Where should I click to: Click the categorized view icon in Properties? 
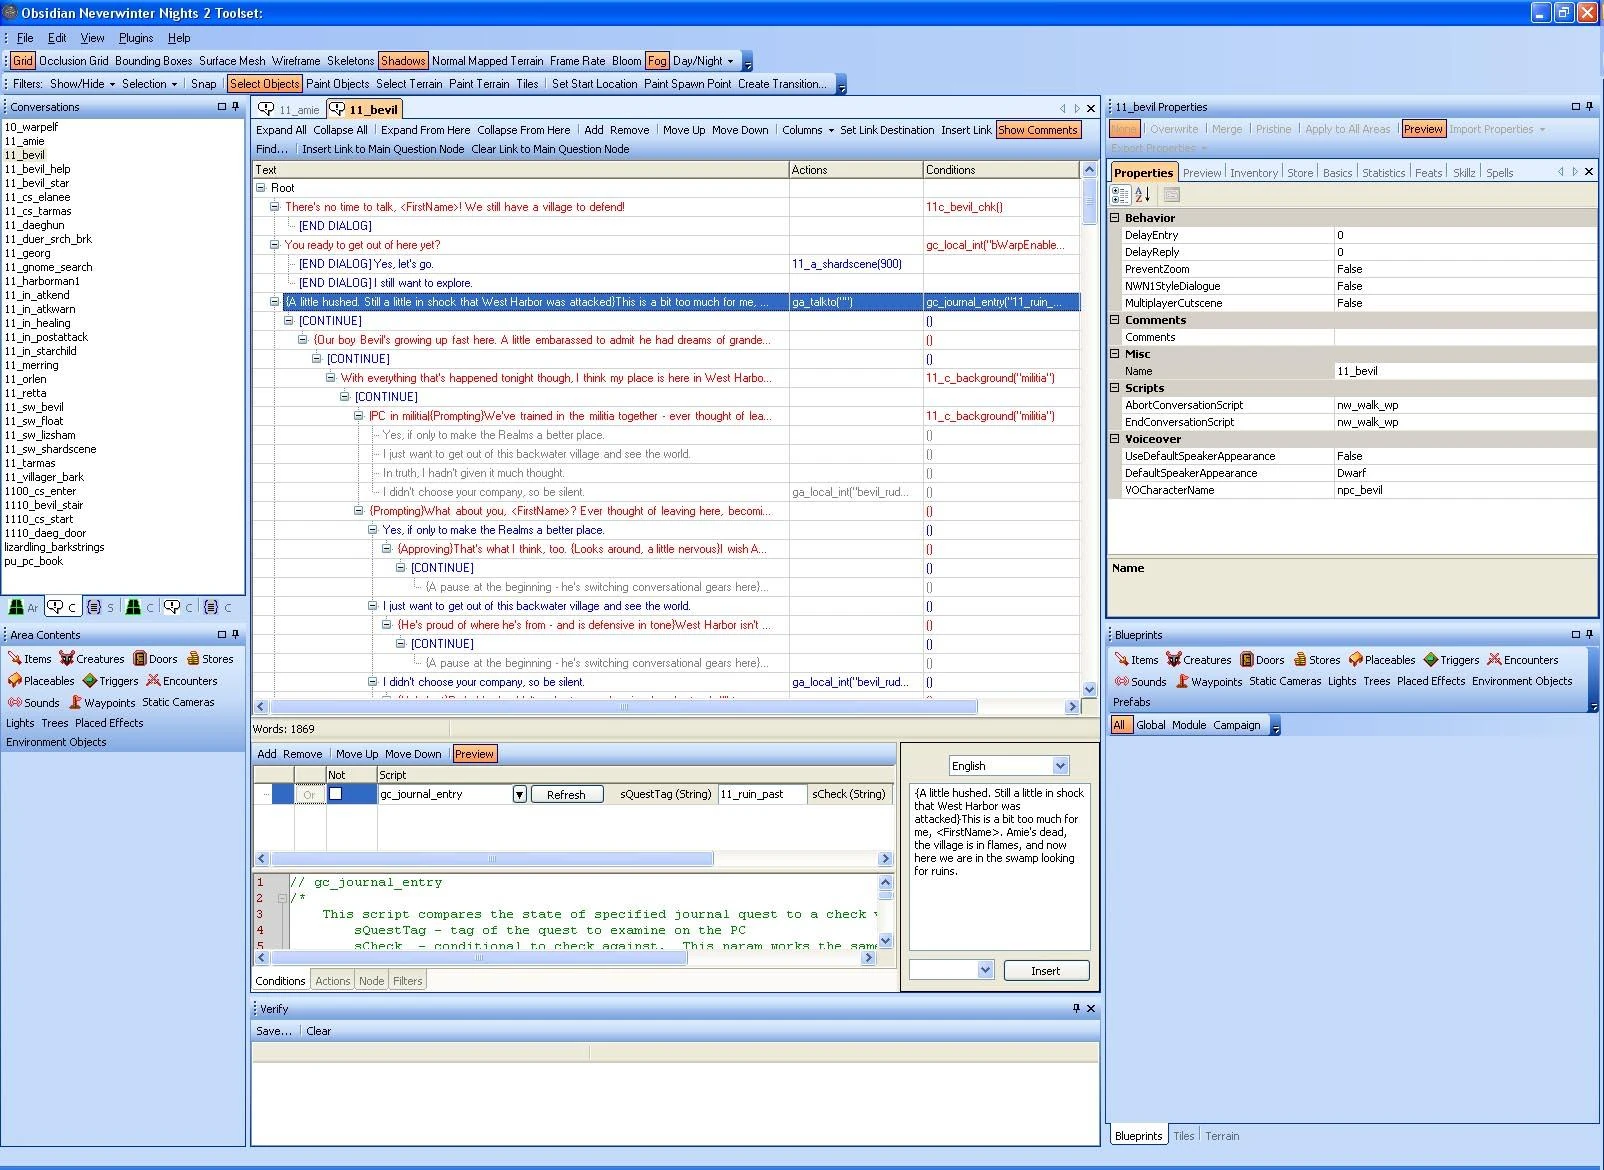1121,195
